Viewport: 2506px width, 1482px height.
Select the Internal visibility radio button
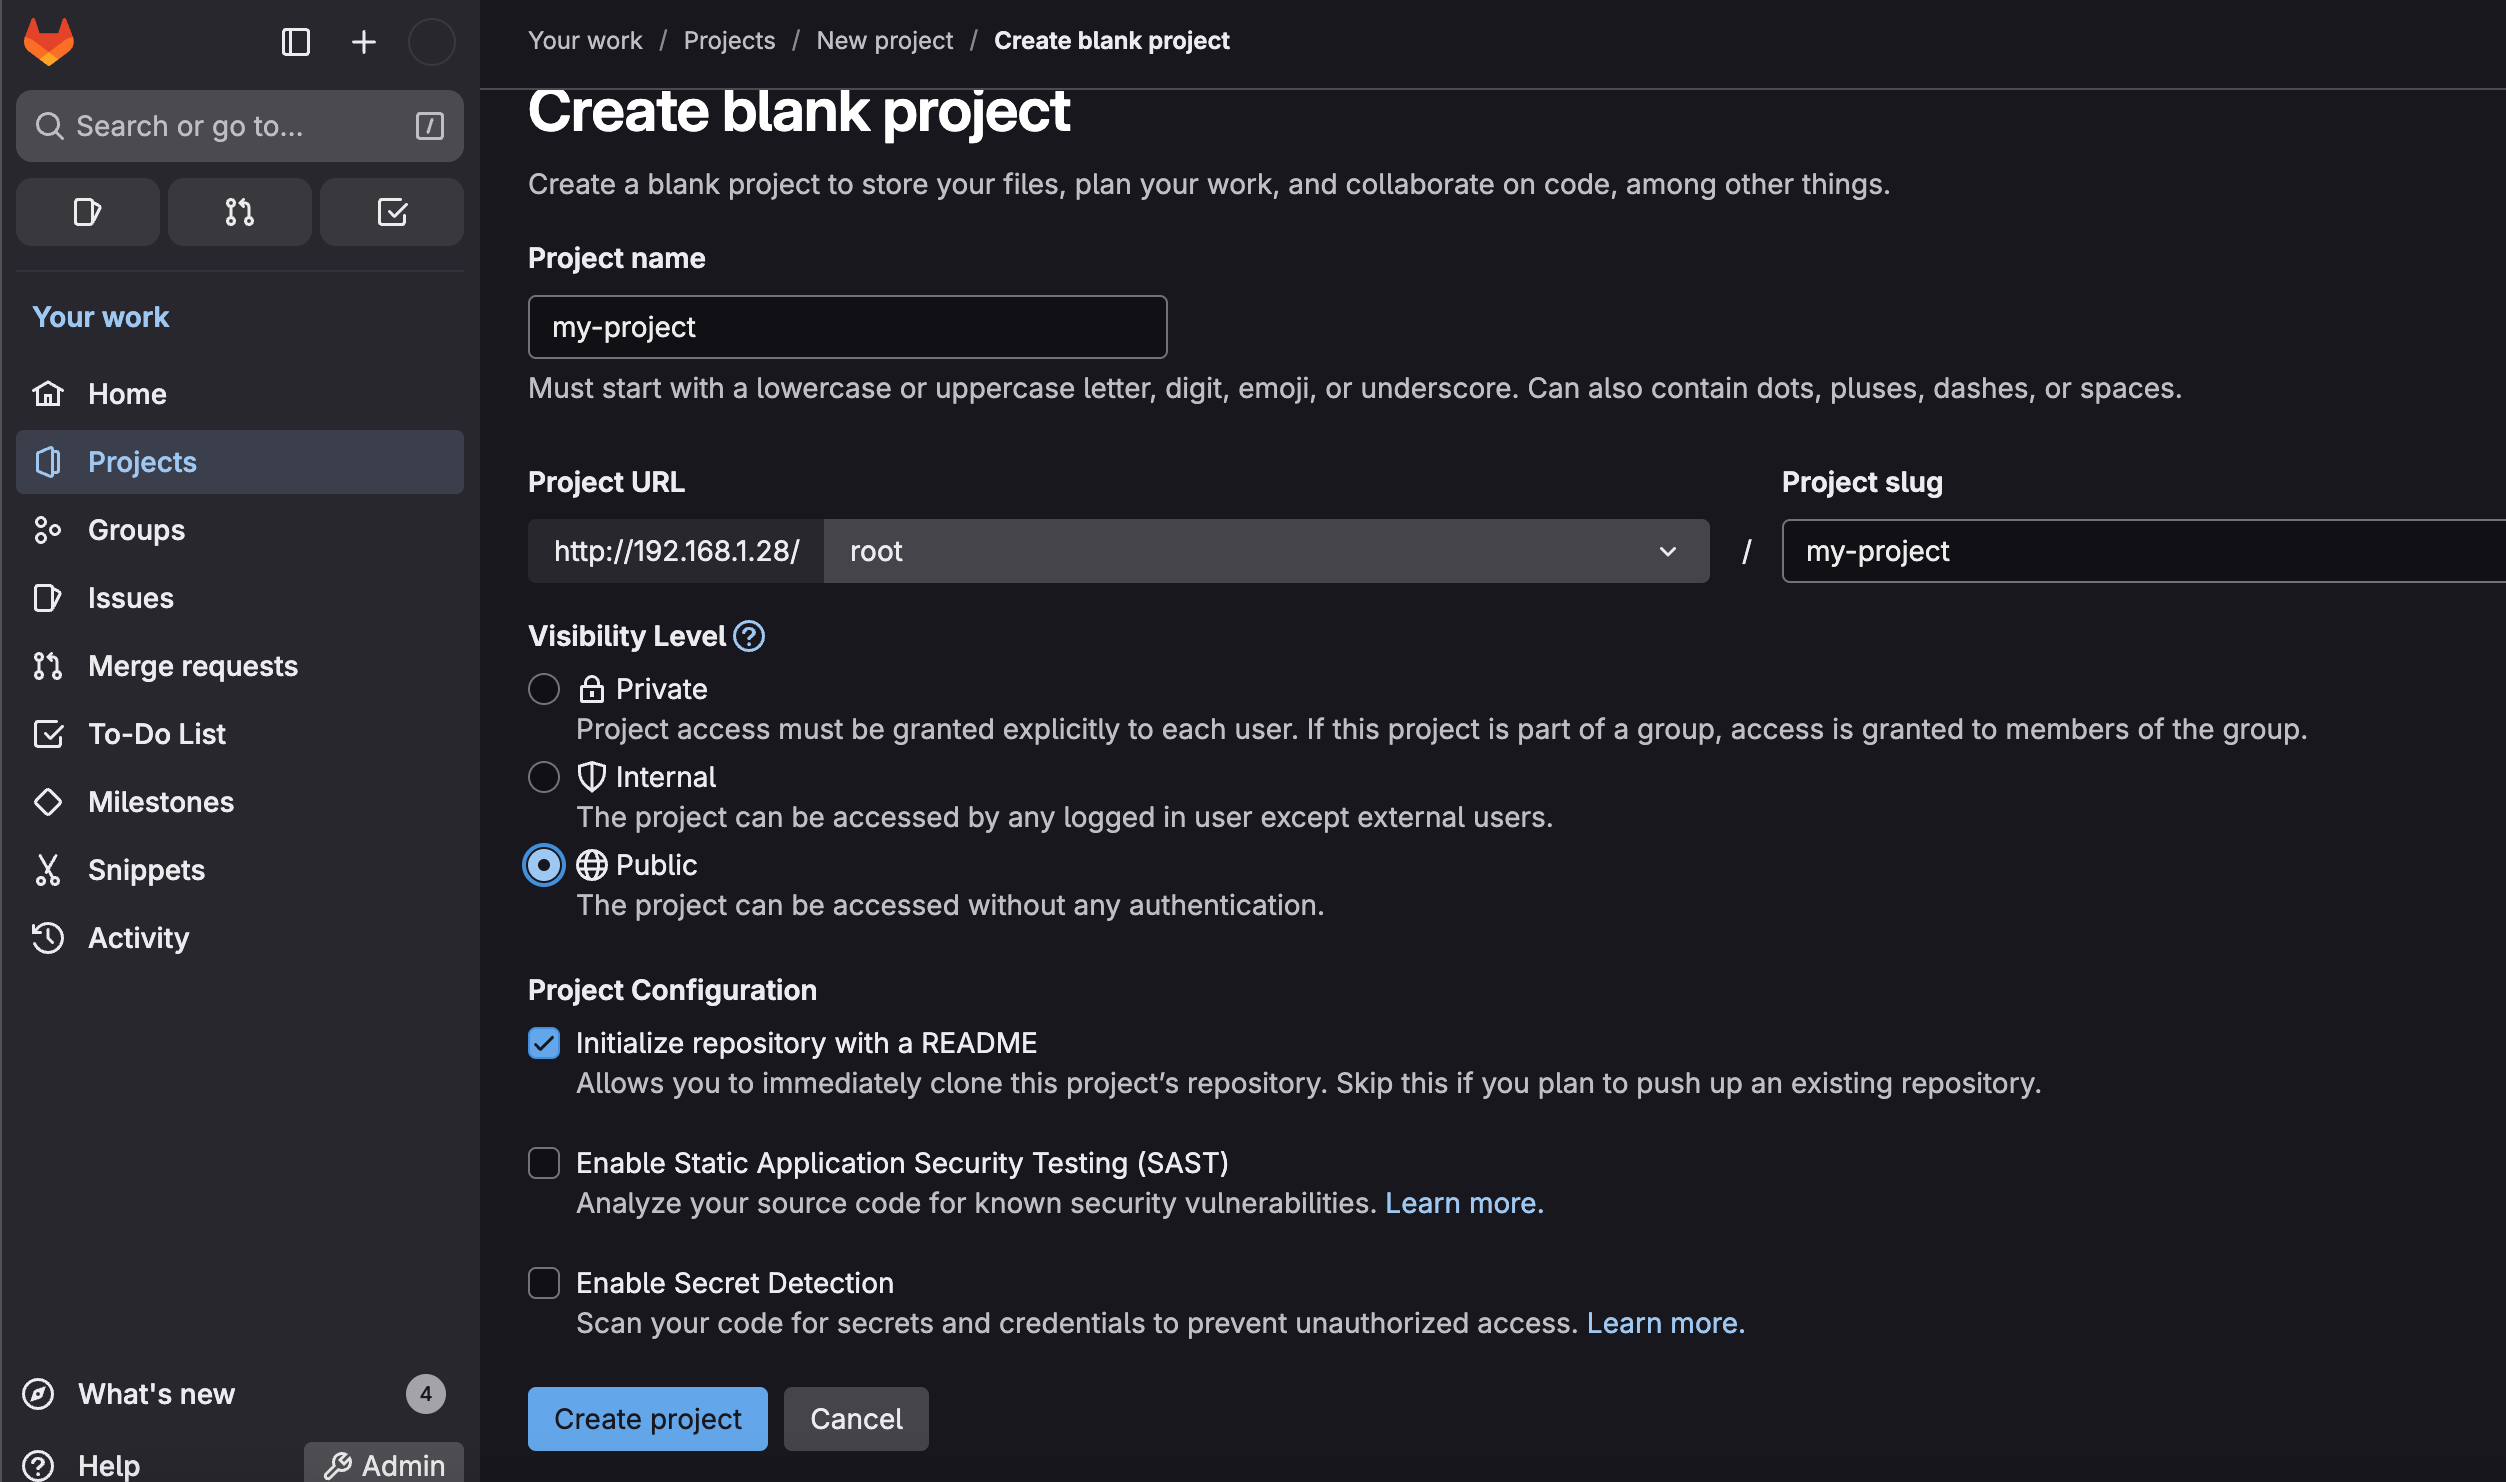[x=544, y=777]
